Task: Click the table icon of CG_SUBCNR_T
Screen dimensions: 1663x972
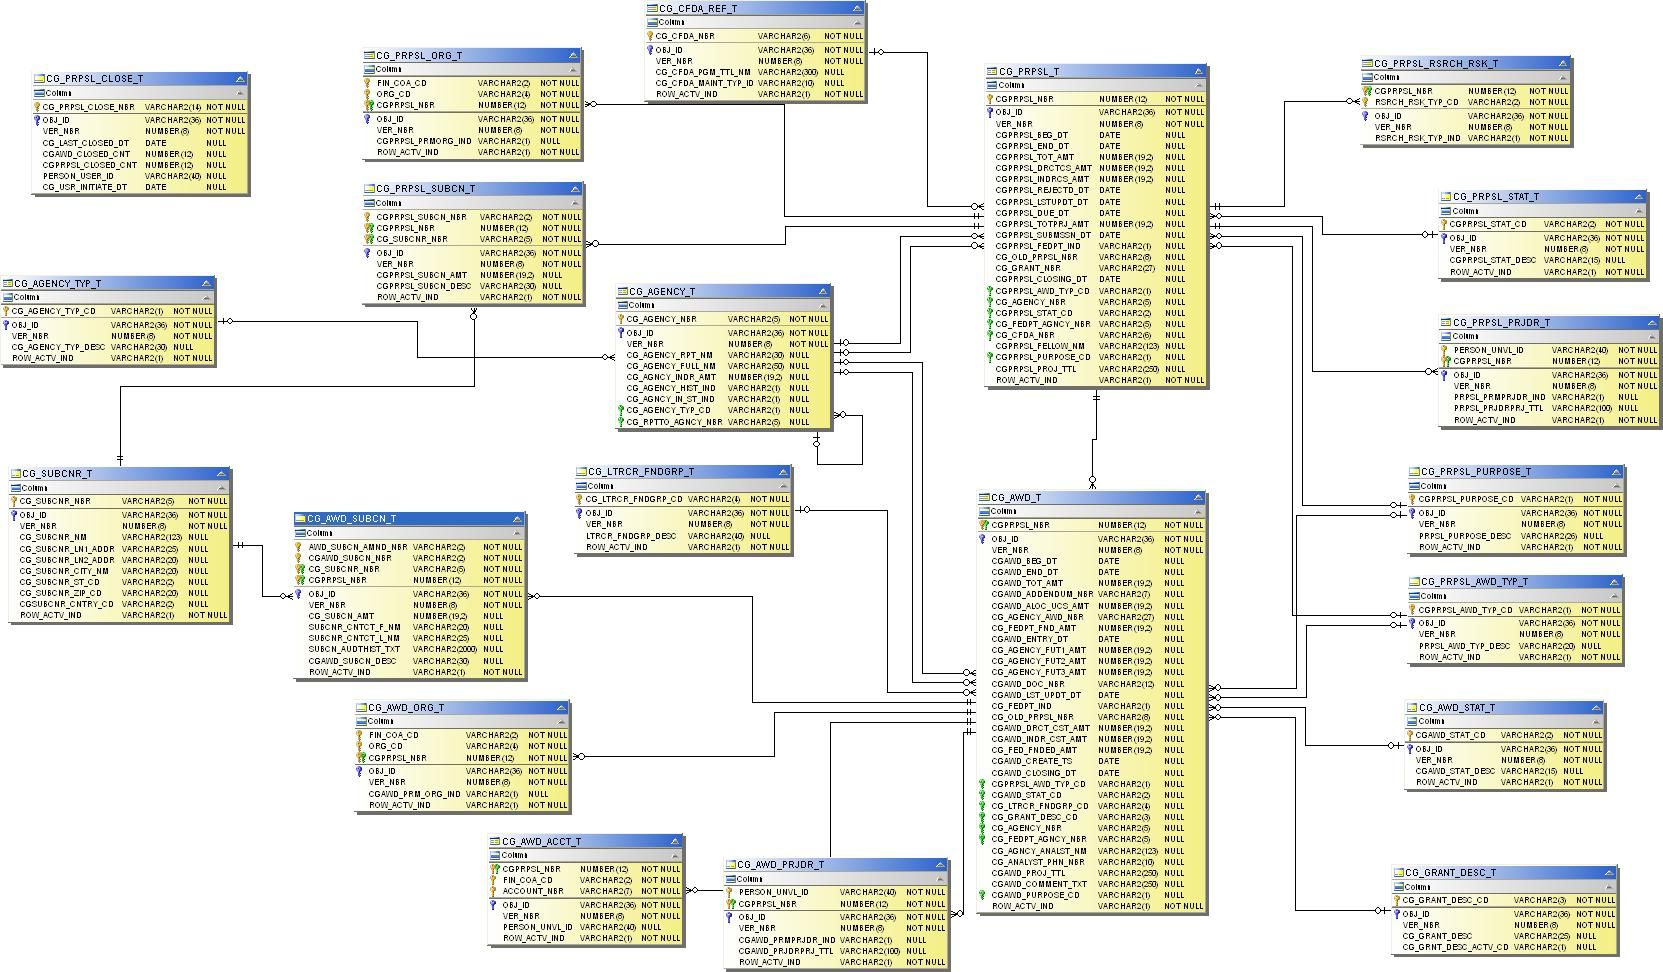Action: (16, 474)
